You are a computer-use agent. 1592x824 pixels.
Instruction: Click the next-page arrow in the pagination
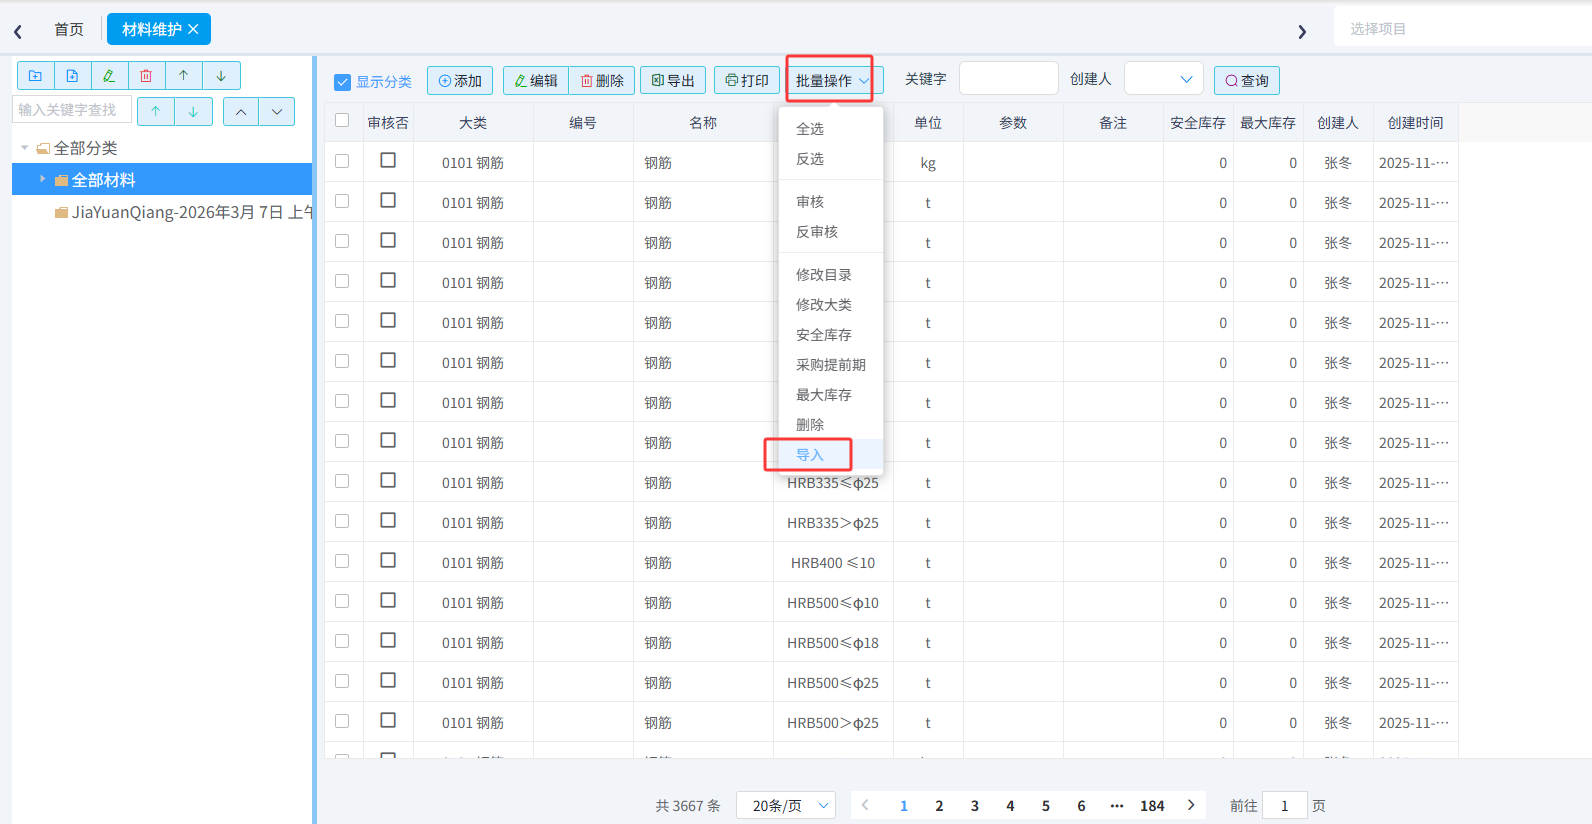click(1191, 805)
